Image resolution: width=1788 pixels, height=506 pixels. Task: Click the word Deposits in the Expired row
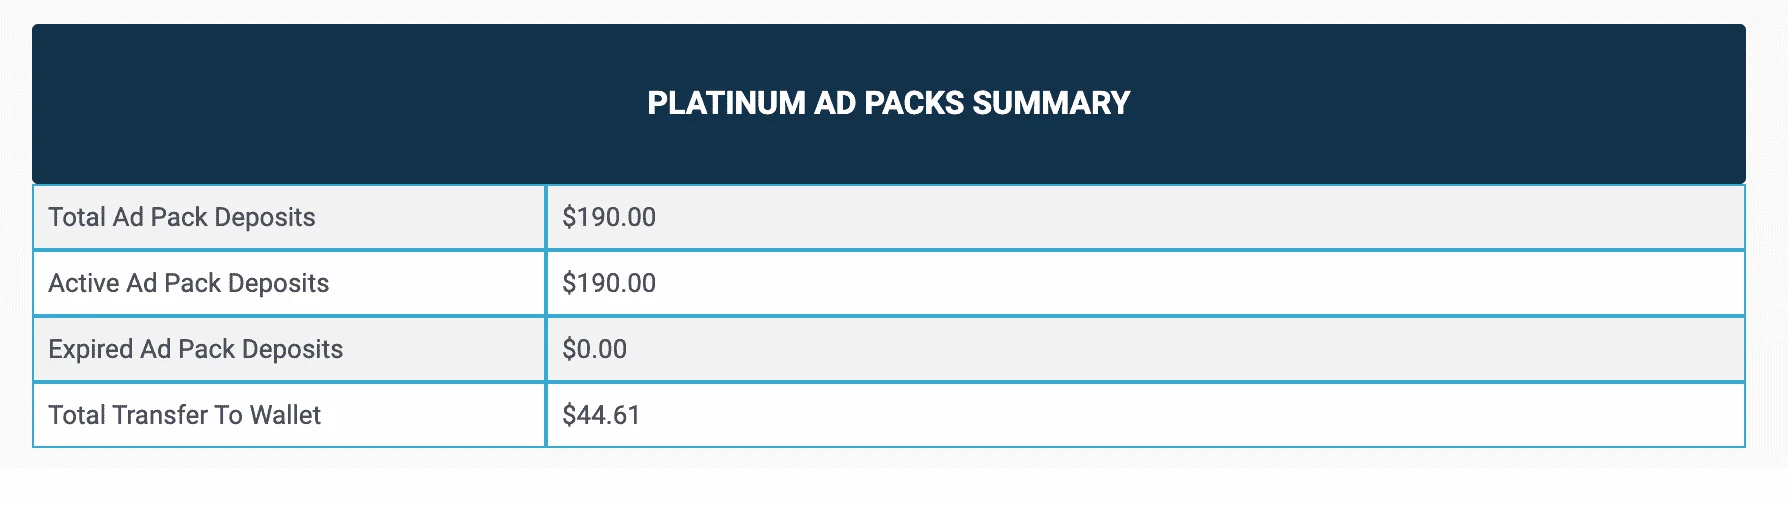(x=293, y=349)
